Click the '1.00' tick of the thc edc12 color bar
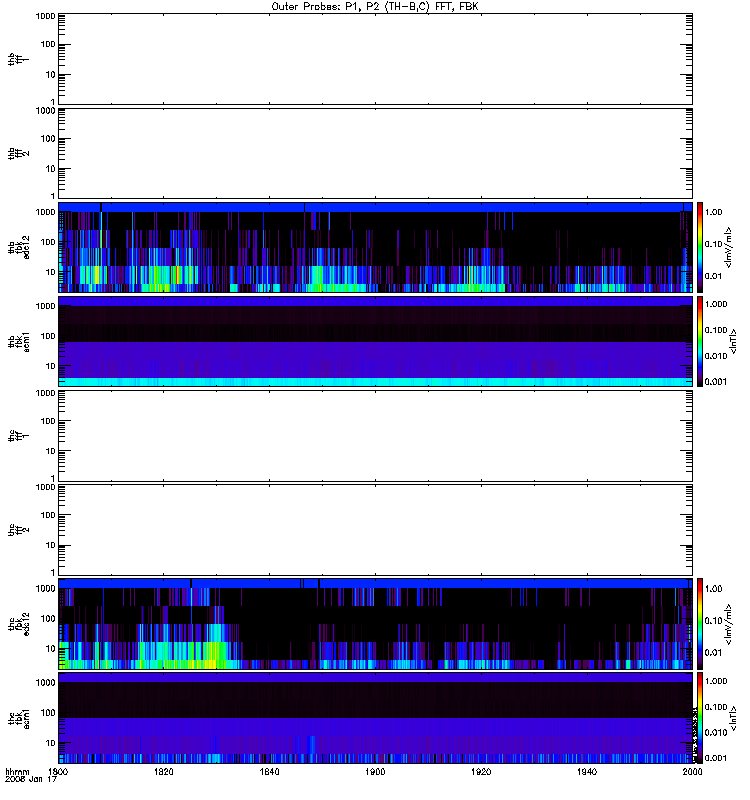The height and width of the screenshot is (800, 750). 713,589
